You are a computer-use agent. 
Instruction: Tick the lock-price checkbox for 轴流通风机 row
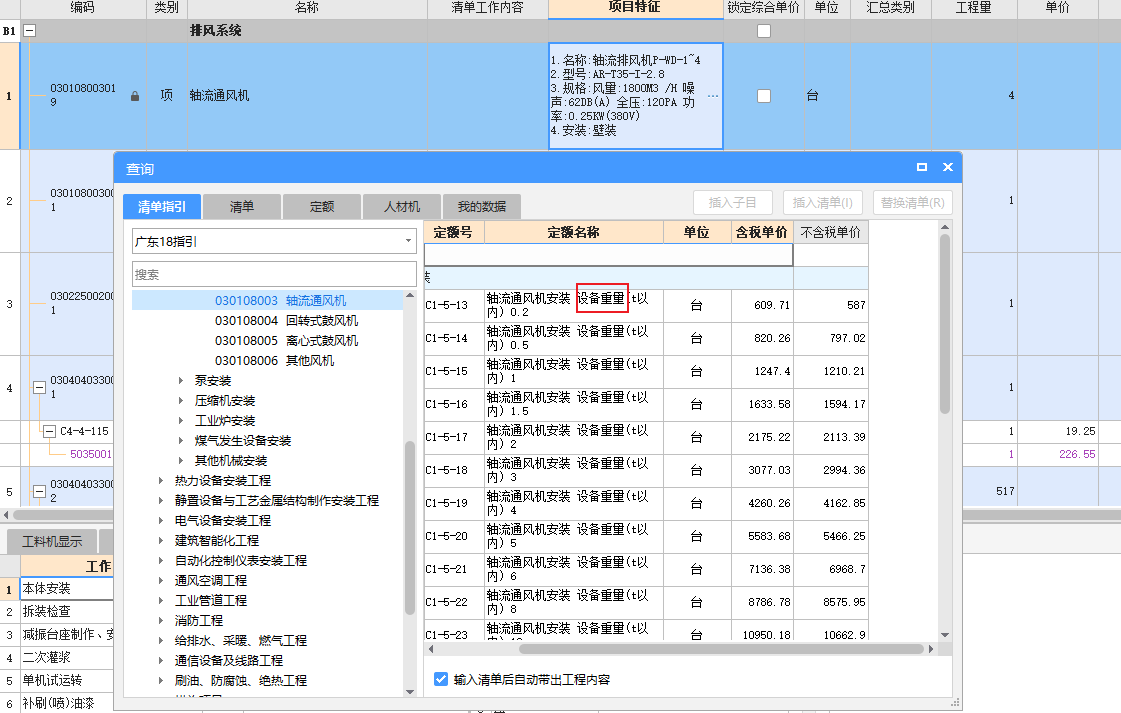point(764,96)
